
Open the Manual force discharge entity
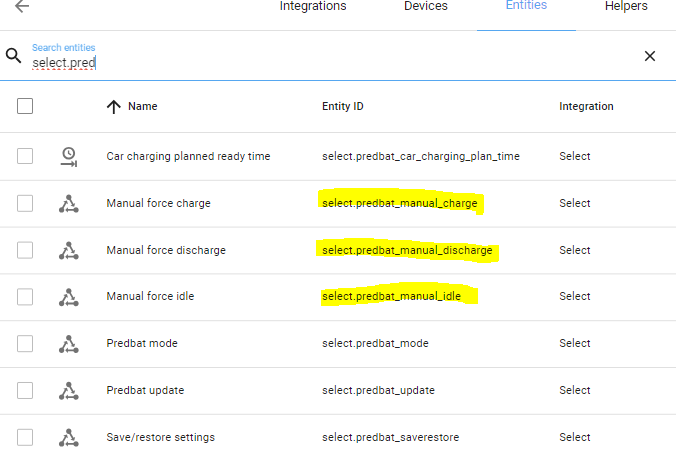point(166,250)
